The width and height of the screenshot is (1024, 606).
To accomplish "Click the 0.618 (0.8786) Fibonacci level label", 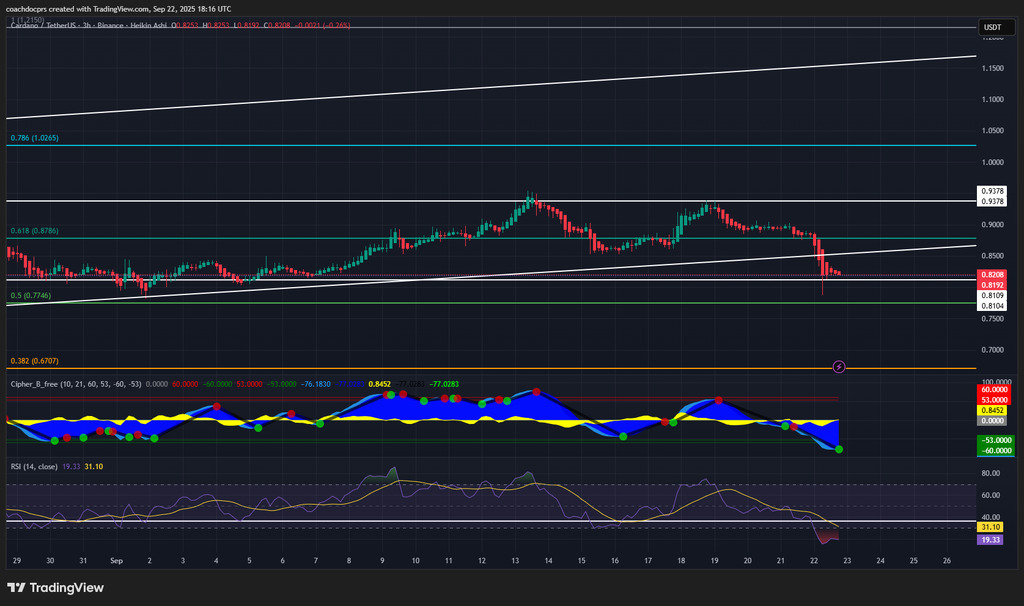I will [x=34, y=231].
